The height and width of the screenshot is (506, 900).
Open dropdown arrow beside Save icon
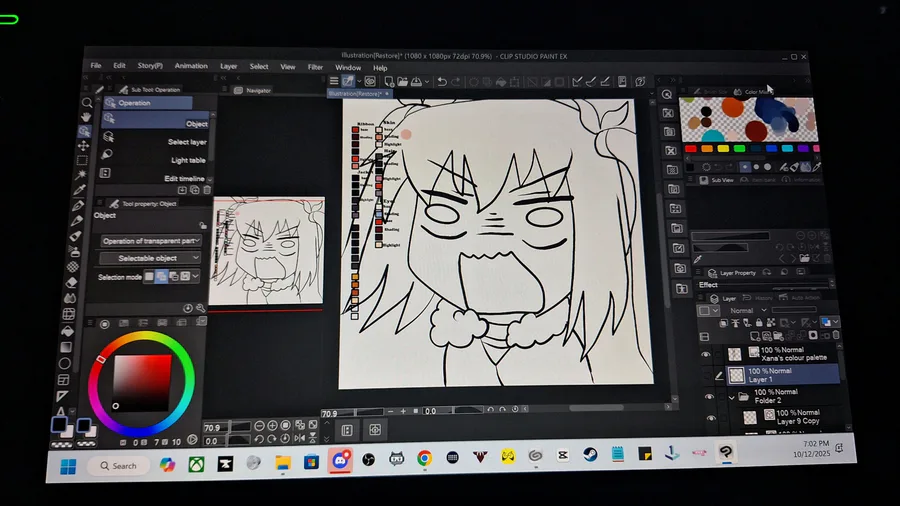tap(426, 82)
